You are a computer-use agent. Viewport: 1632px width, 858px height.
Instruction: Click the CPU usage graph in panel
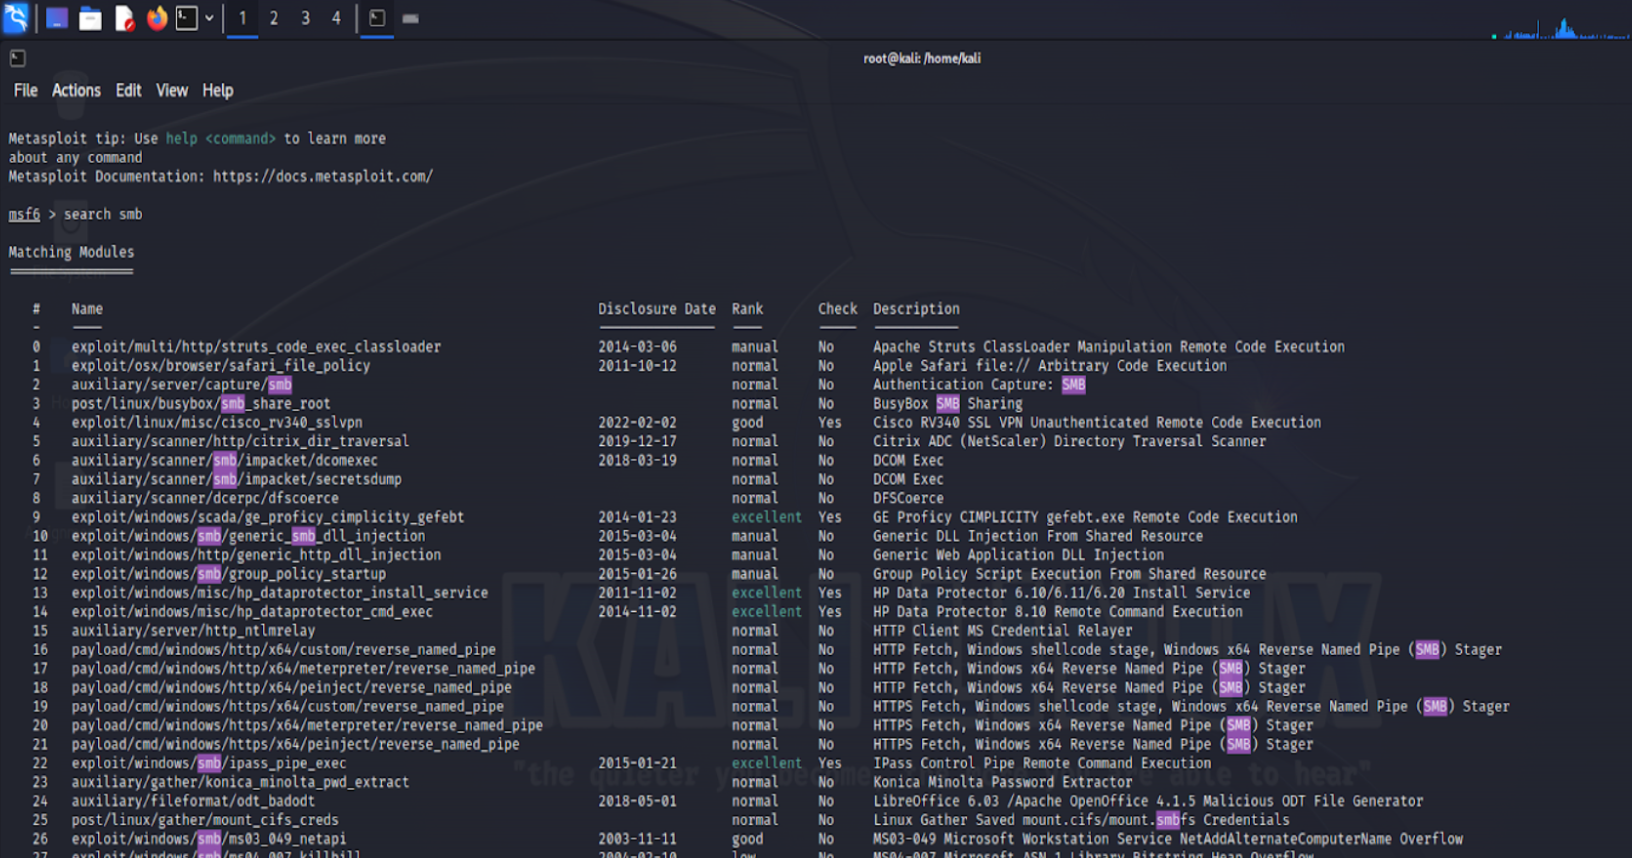point(1562,28)
